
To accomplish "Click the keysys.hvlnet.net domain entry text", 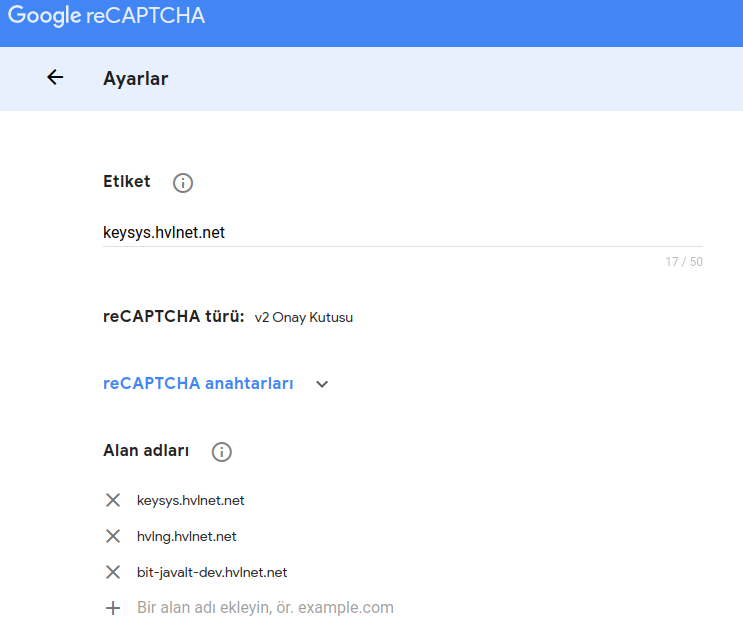I will [190, 500].
